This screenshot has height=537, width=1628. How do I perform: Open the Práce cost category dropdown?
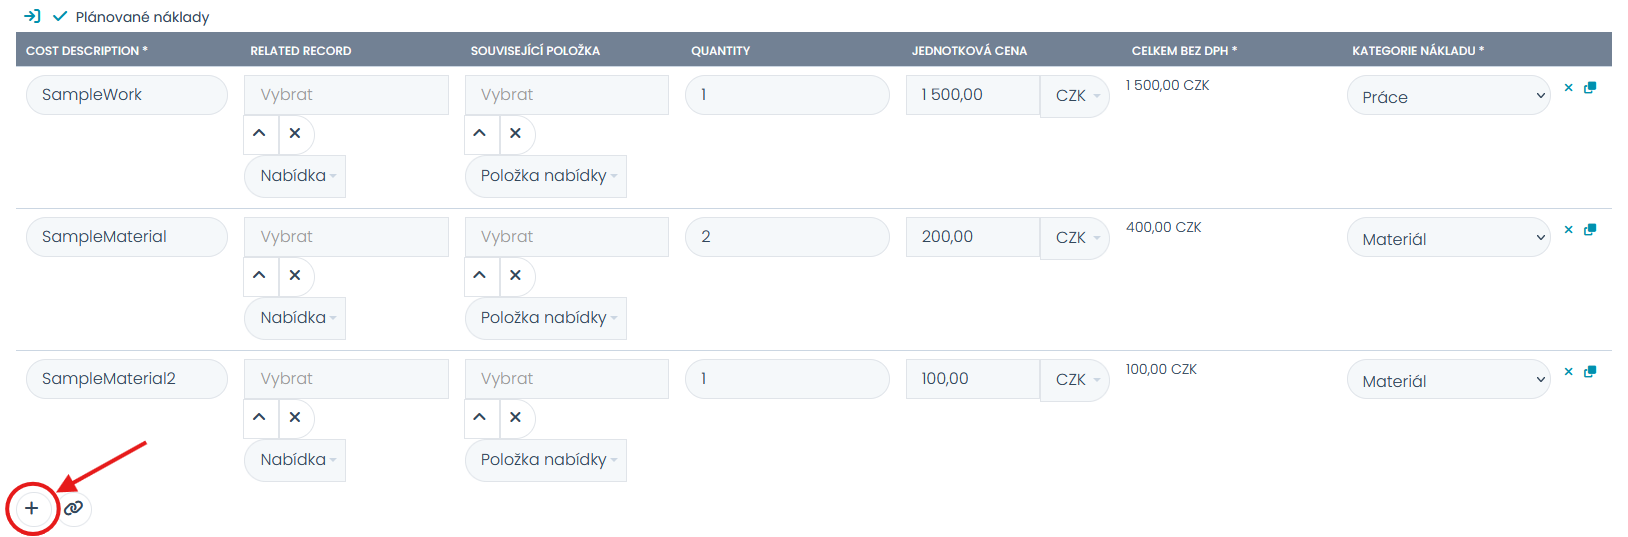(1447, 96)
